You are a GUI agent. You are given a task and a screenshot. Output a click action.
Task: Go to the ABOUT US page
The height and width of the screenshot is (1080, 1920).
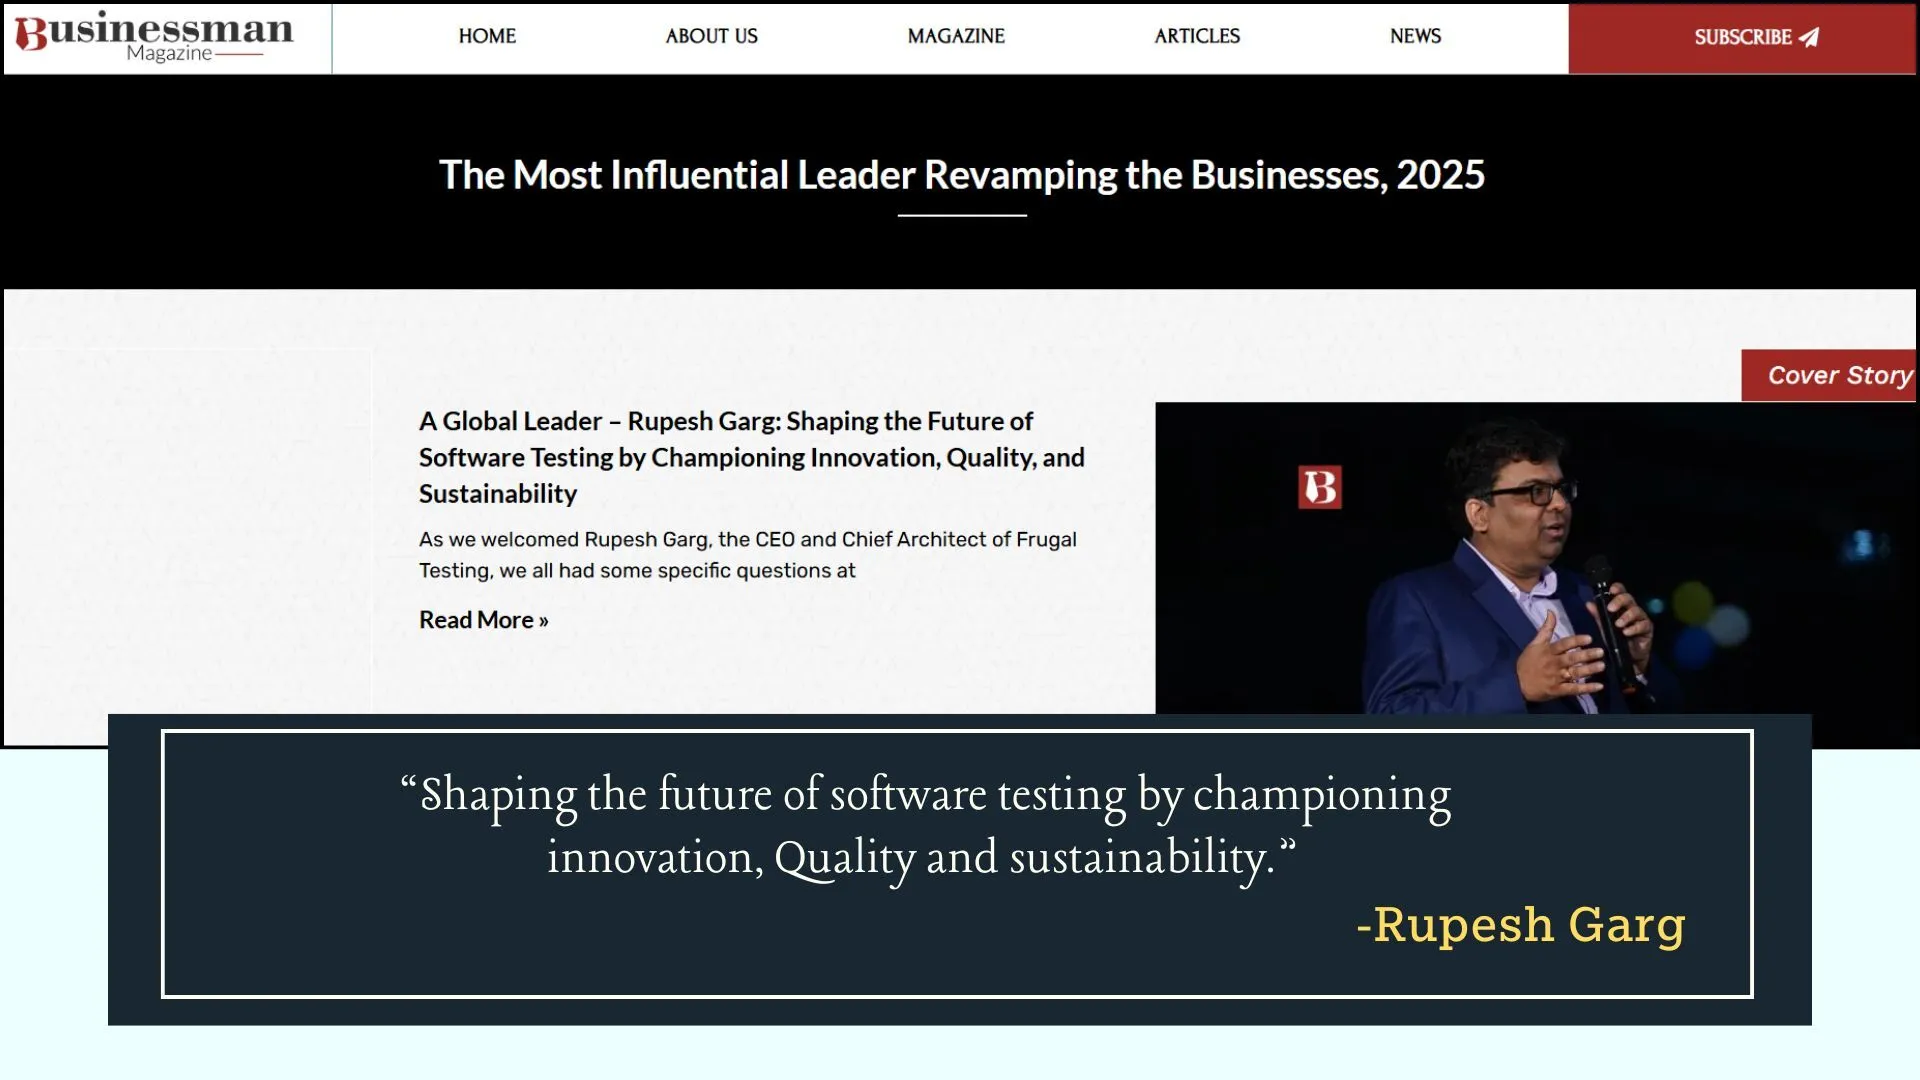click(711, 36)
